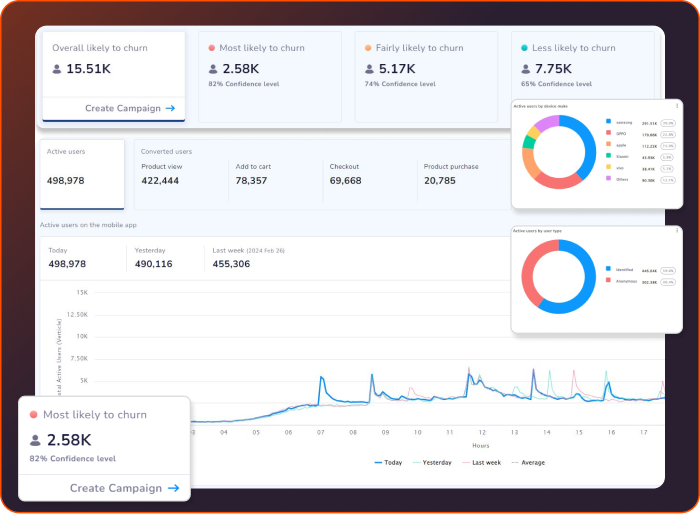Click the Product purchase metric 20,785

point(439,181)
